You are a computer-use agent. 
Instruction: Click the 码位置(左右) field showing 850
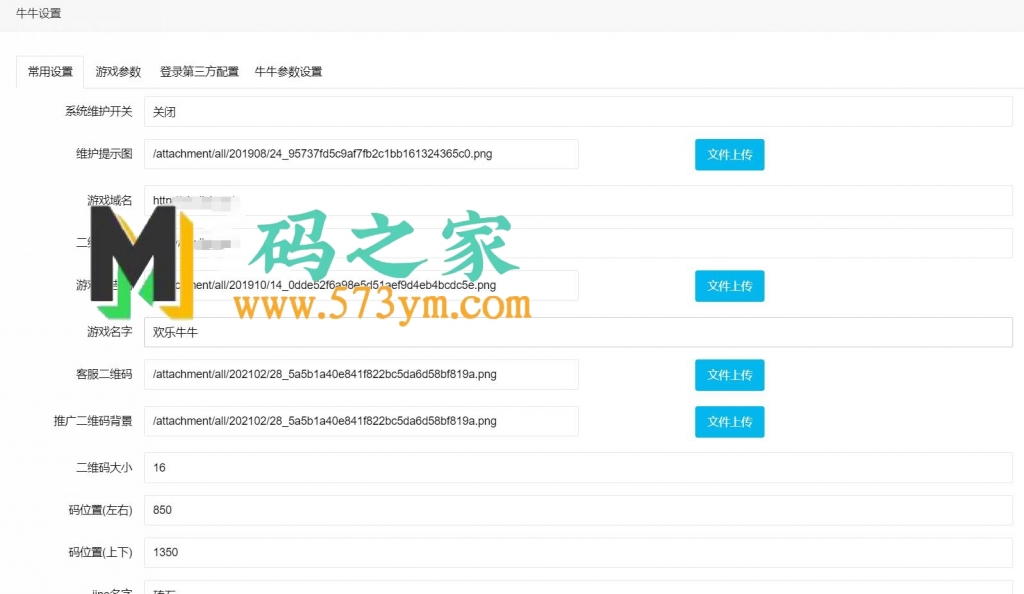click(578, 510)
